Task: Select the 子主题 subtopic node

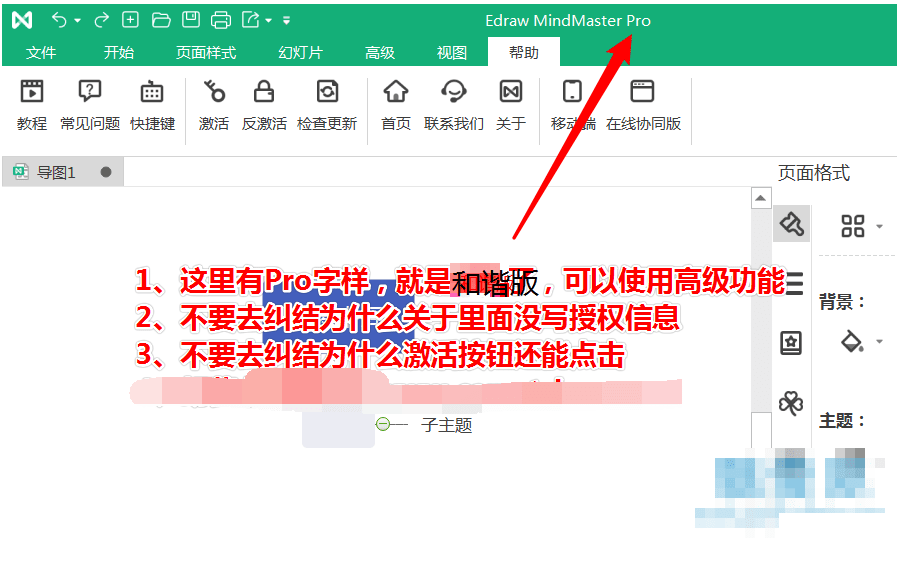Action: [446, 425]
